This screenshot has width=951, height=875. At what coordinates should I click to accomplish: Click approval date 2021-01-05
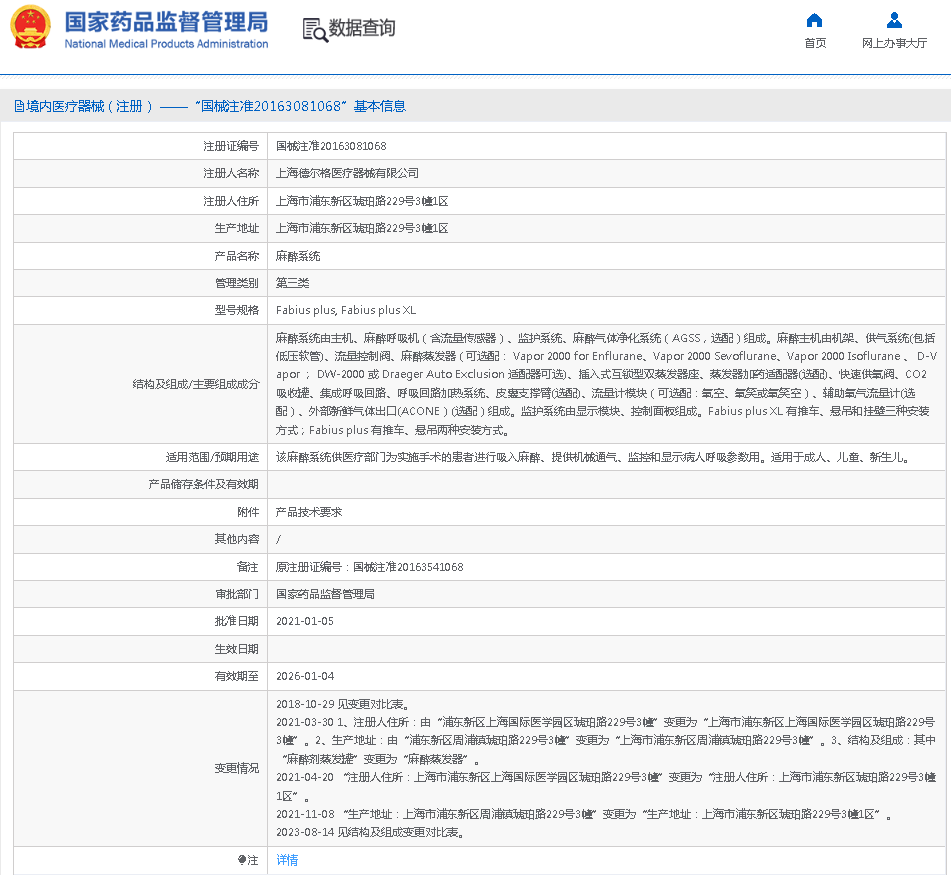305,621
